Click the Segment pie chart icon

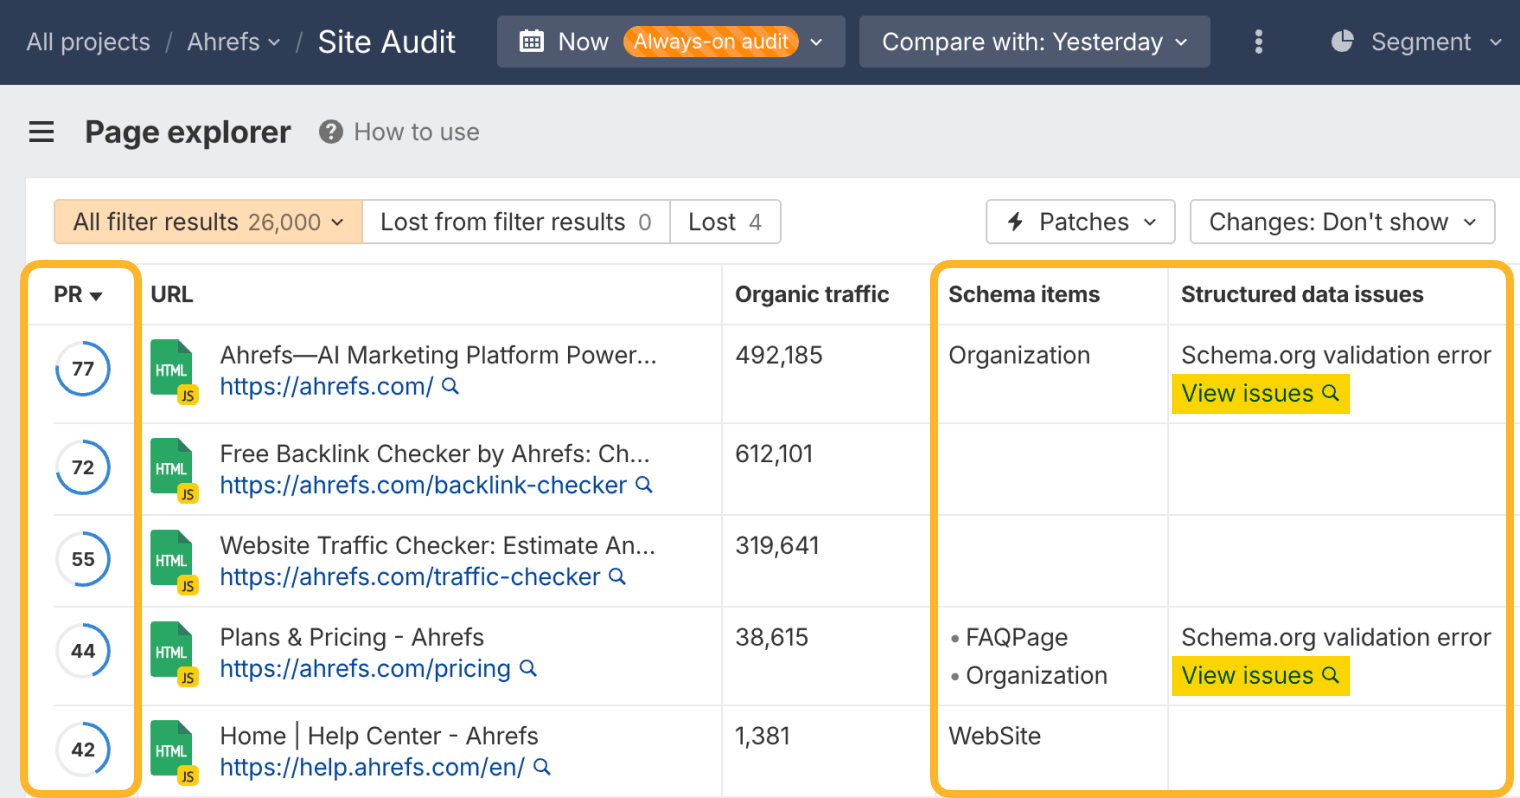click(x=1342, y=41)
